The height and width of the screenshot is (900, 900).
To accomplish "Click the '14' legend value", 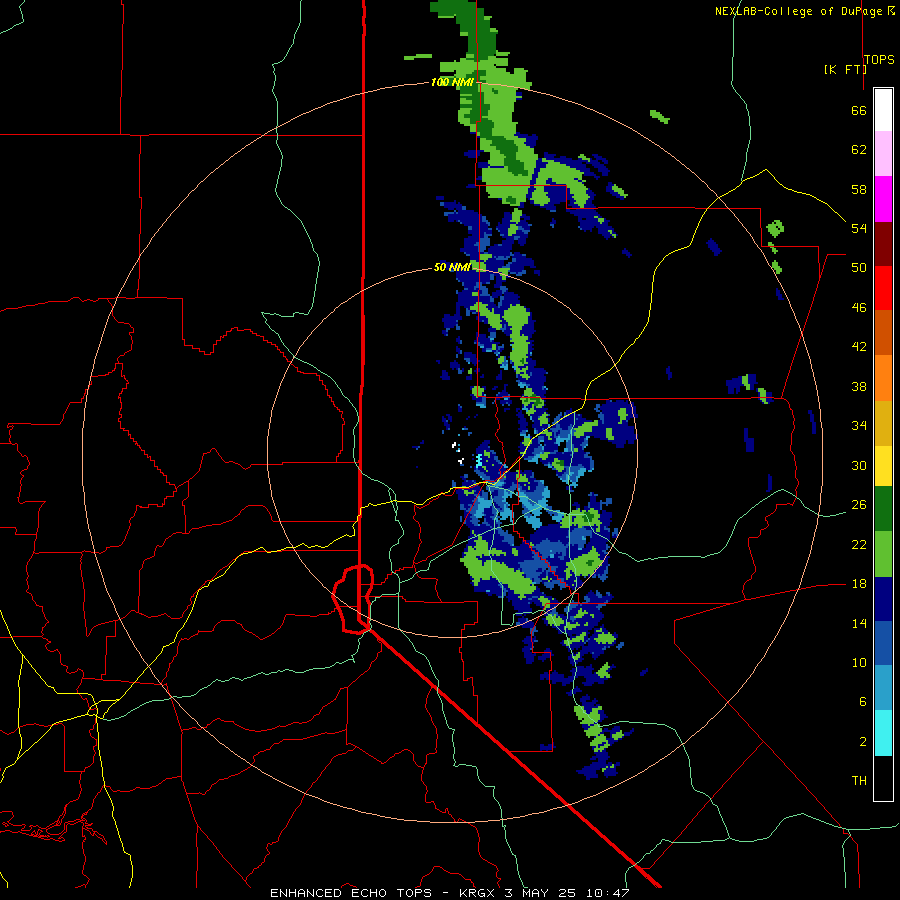I will (x=859, y=623).
